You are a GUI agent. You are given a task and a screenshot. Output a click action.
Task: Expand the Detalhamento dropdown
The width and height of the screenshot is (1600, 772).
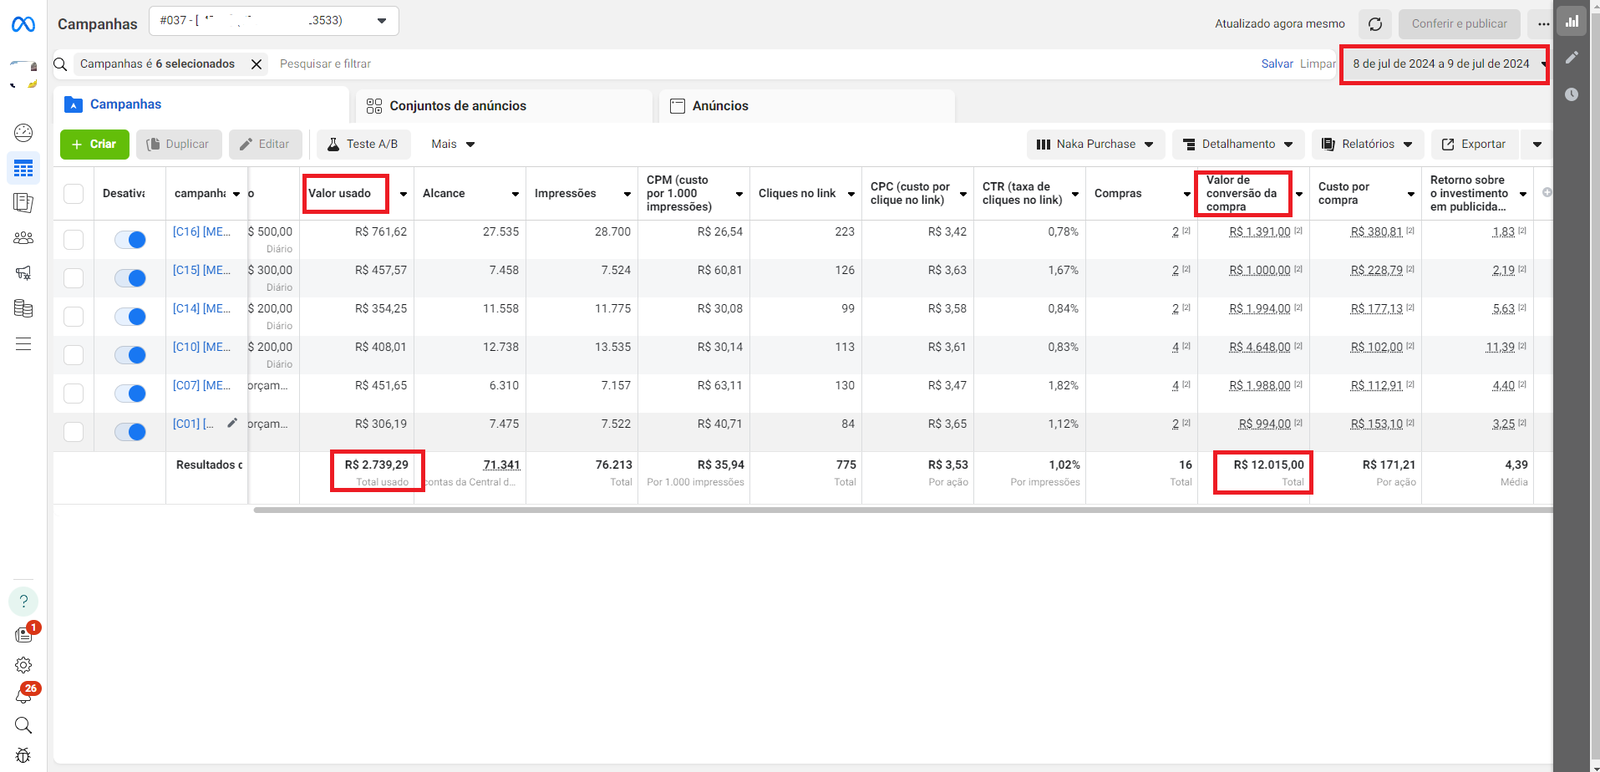[1238, 144]
